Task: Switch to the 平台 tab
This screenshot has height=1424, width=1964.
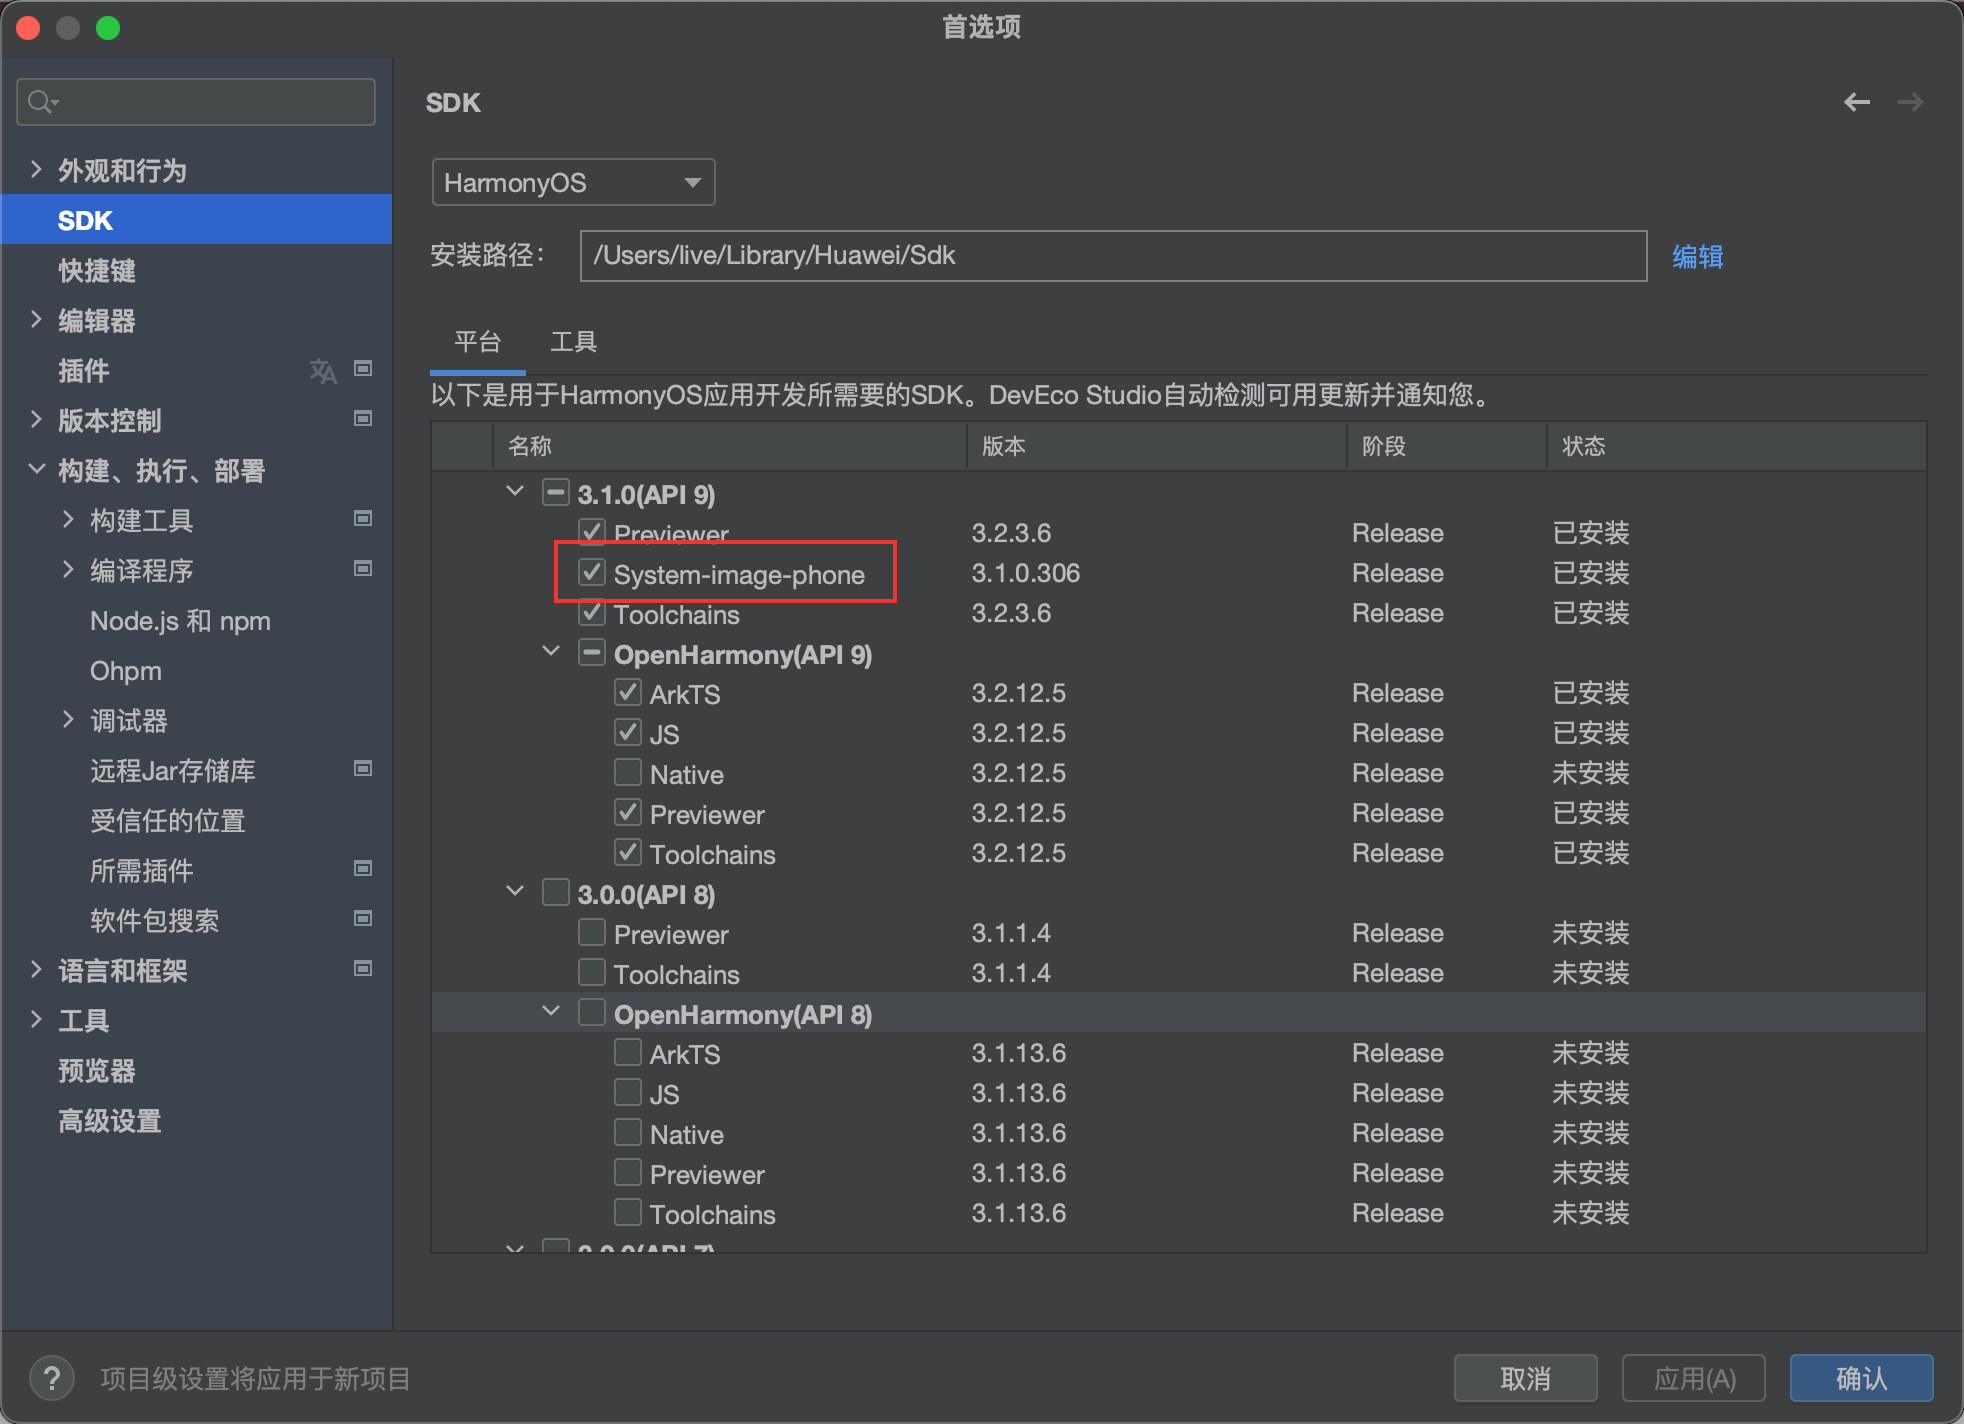Action: pyautogui.click(x=477, y=342)
